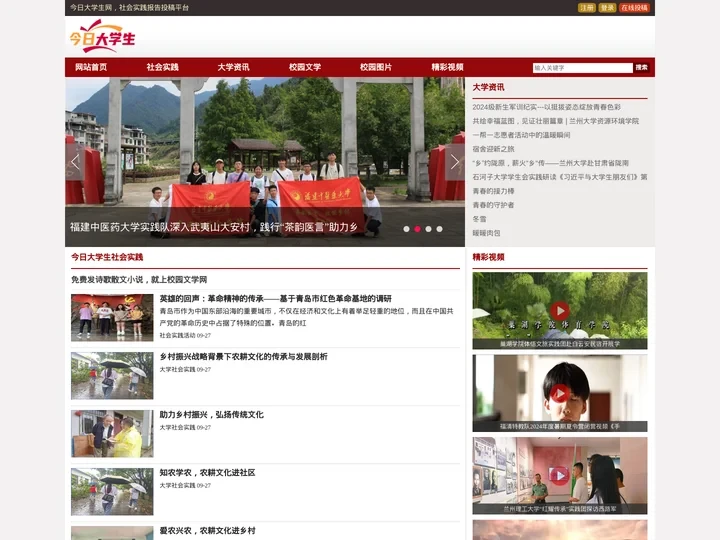
Task: Open the 兰州大学赴甘肃省陇南 news link
Action: (x=551, y=163)
